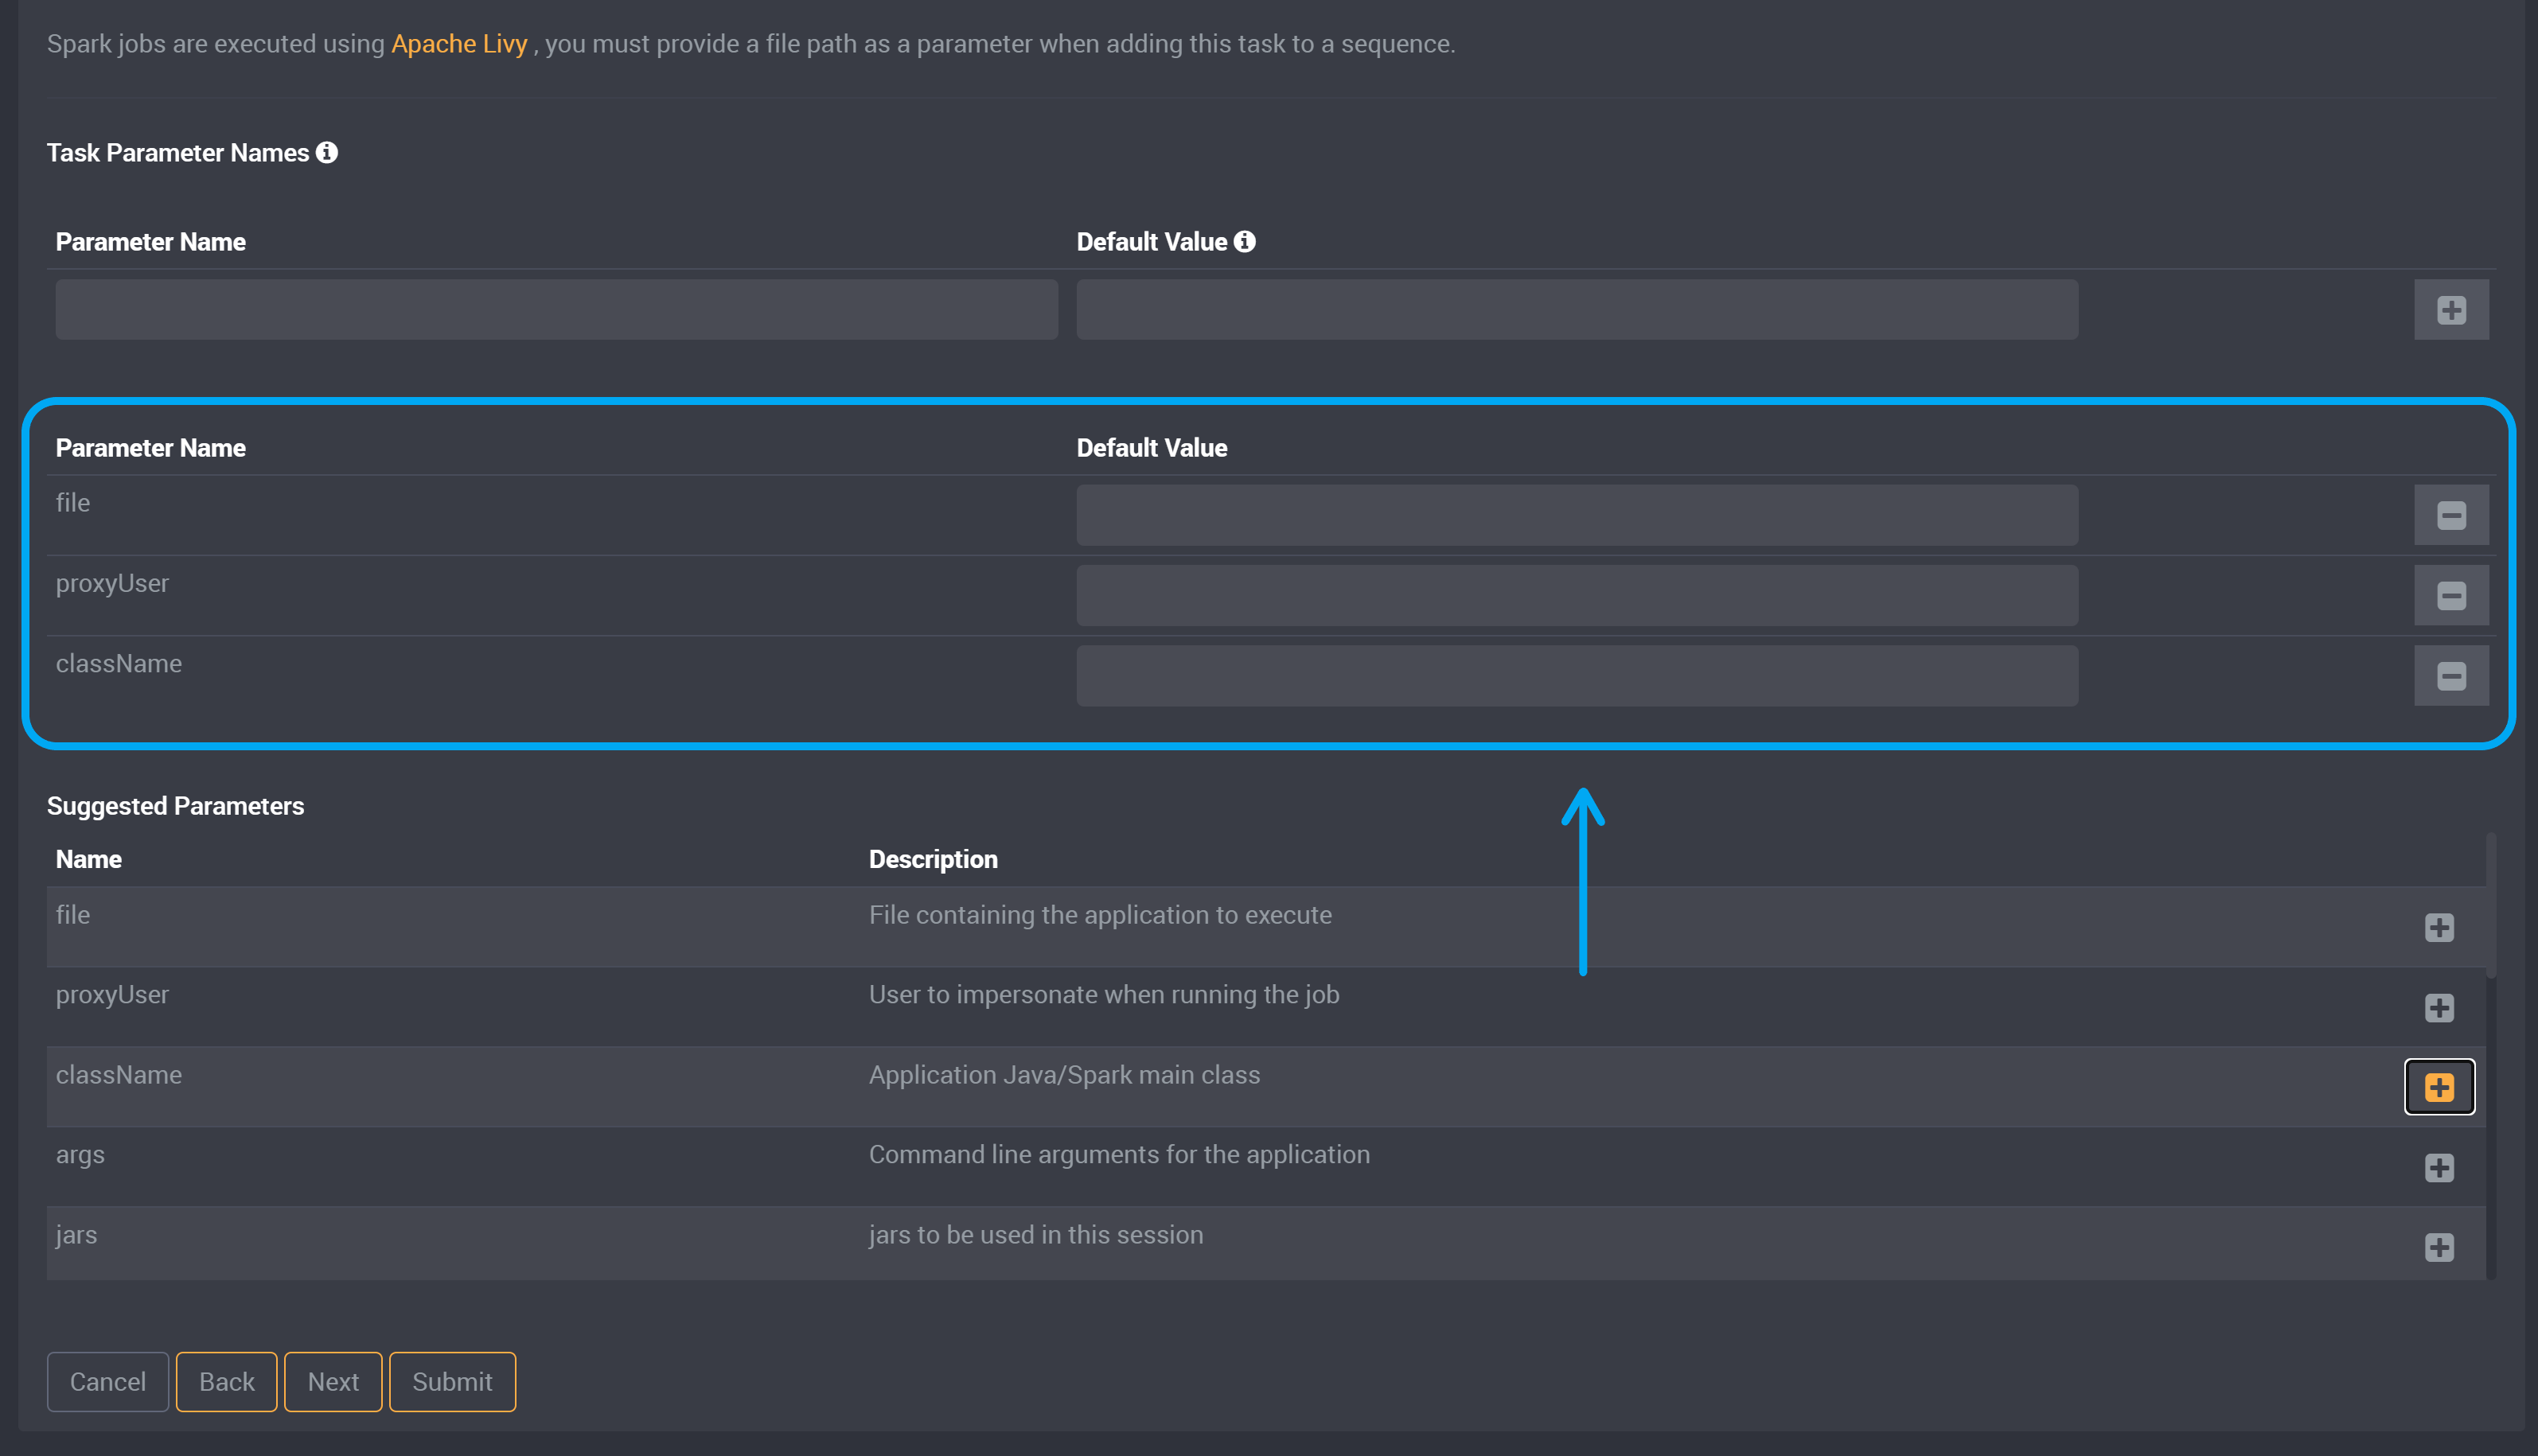
Task: Click the Suggested Parameters list scrollbar
Action: (x=2491, y=905)
